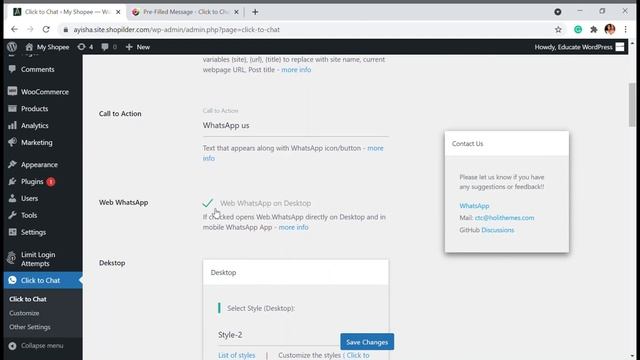Bookmark this page with star icon
This screenshot has width=640, height=360.
pyautogui.click(x=558, y=29)
